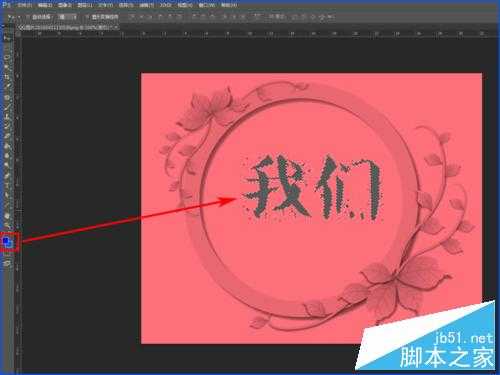Open the 编辑 (Edit) menu
500x375 pixels.
click(45, 5)
